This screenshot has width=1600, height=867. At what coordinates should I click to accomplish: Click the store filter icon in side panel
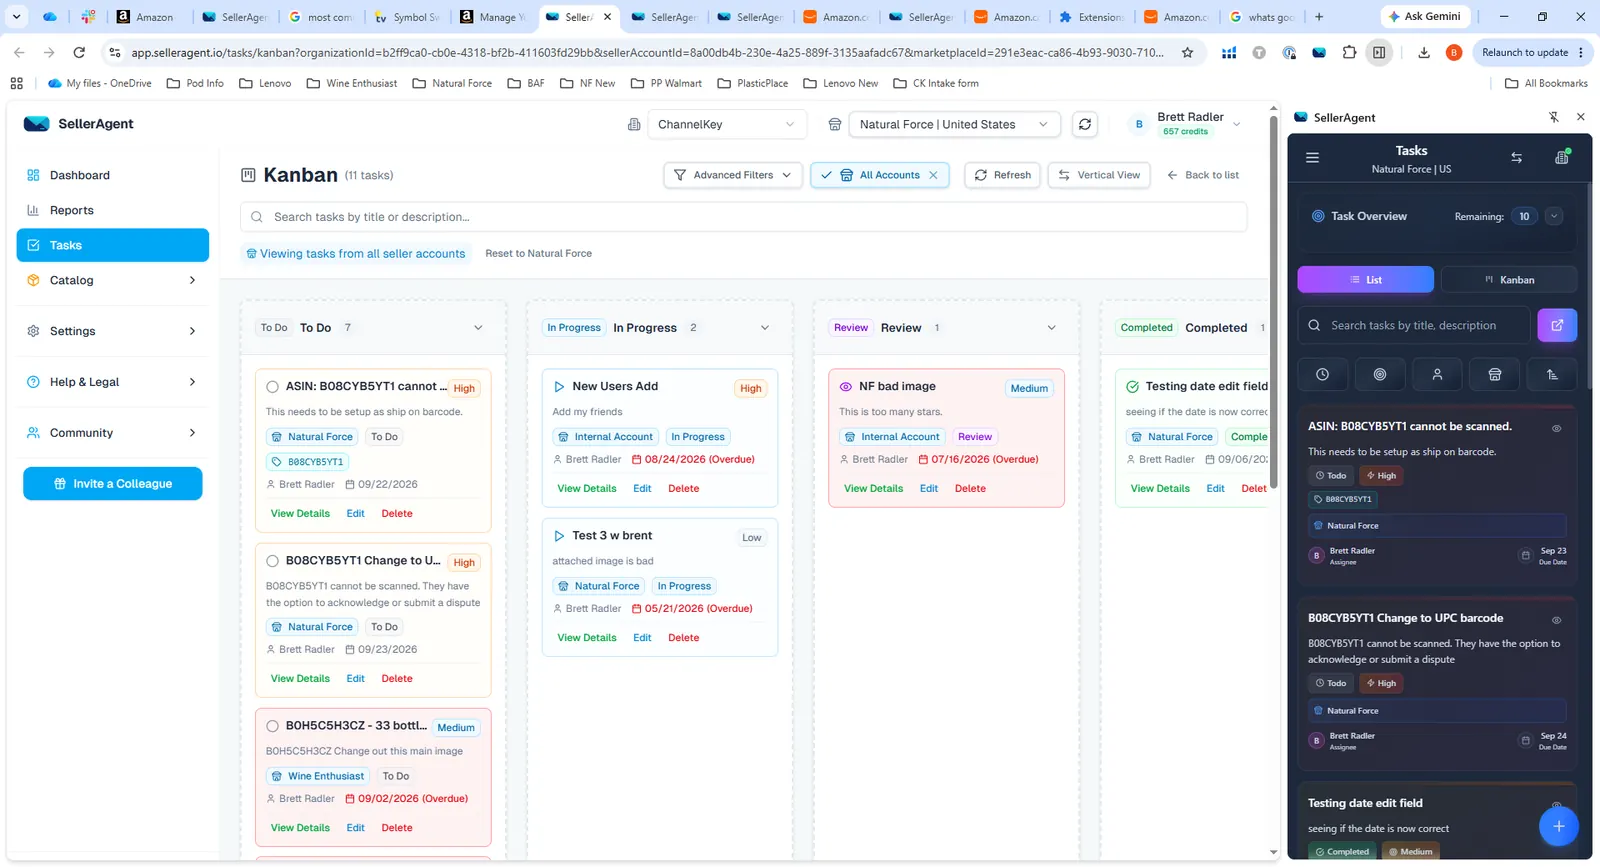point(1495,374)
